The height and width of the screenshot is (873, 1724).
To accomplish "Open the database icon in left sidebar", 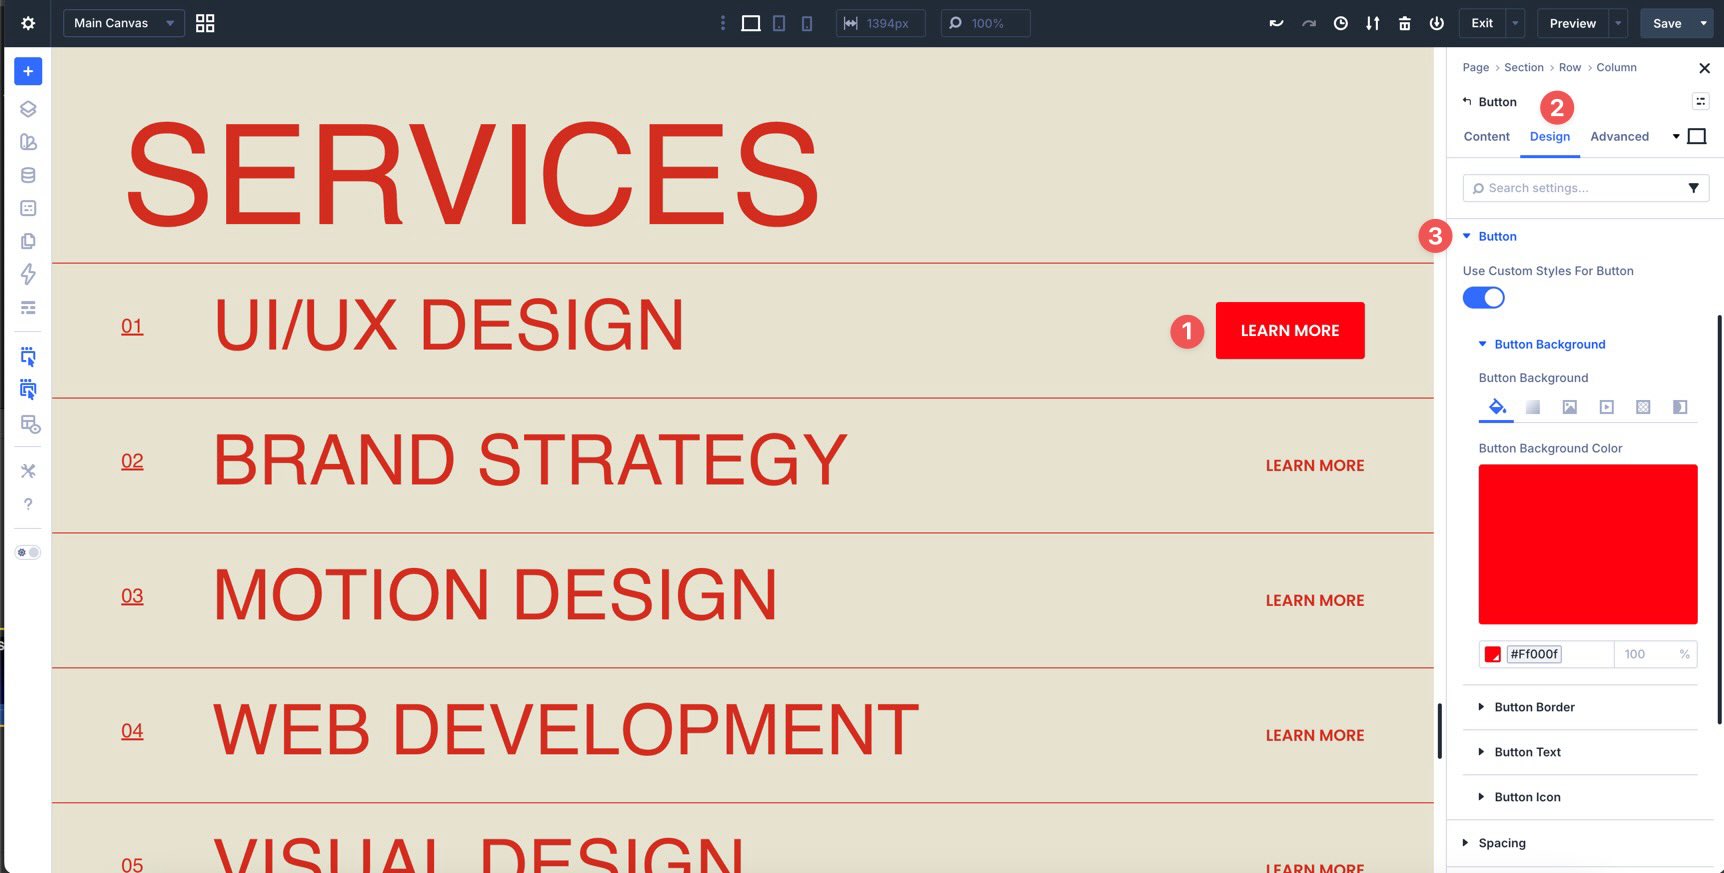I will click(28, 175).
